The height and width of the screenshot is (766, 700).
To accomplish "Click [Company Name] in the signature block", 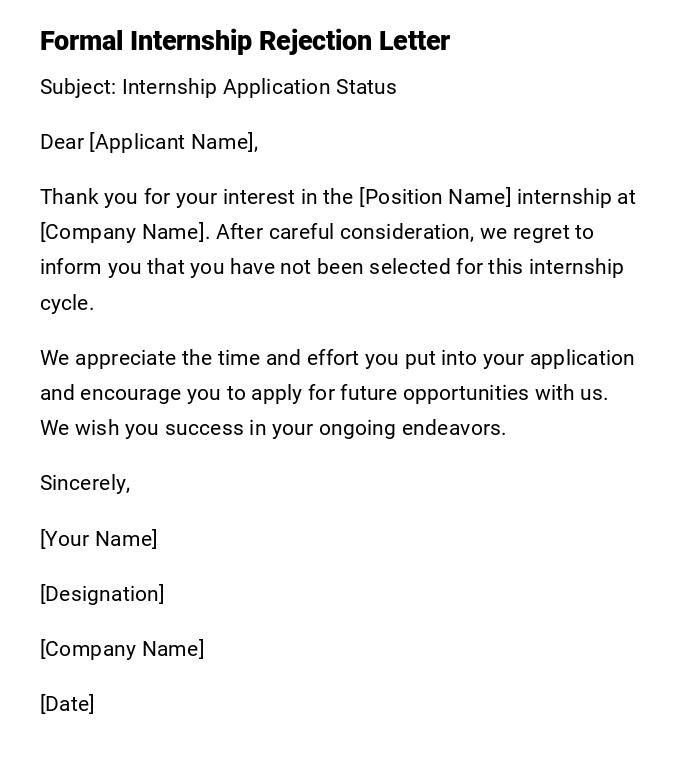I will point(122,649).
